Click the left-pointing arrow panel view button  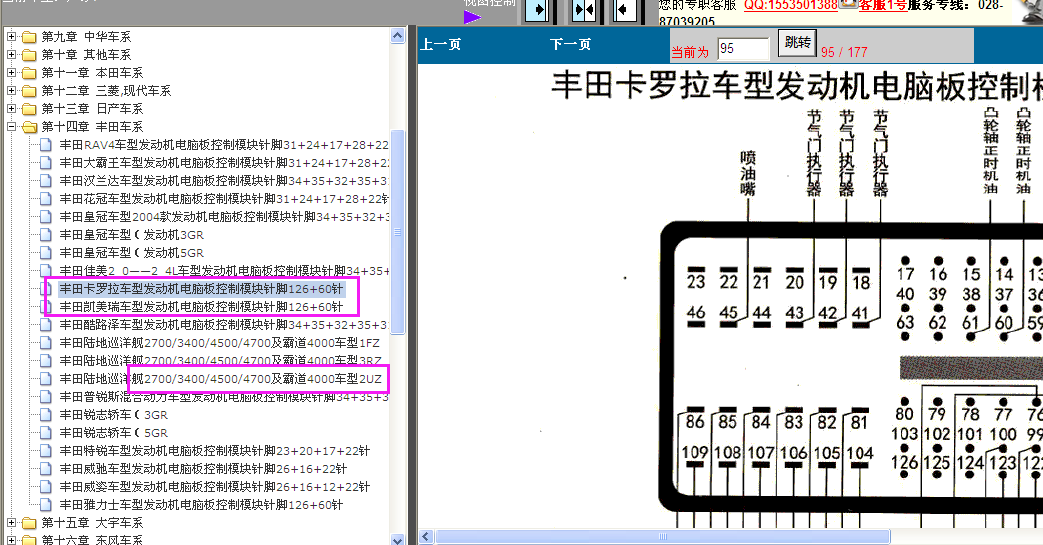pyautogui.click(x=624, y=10)
